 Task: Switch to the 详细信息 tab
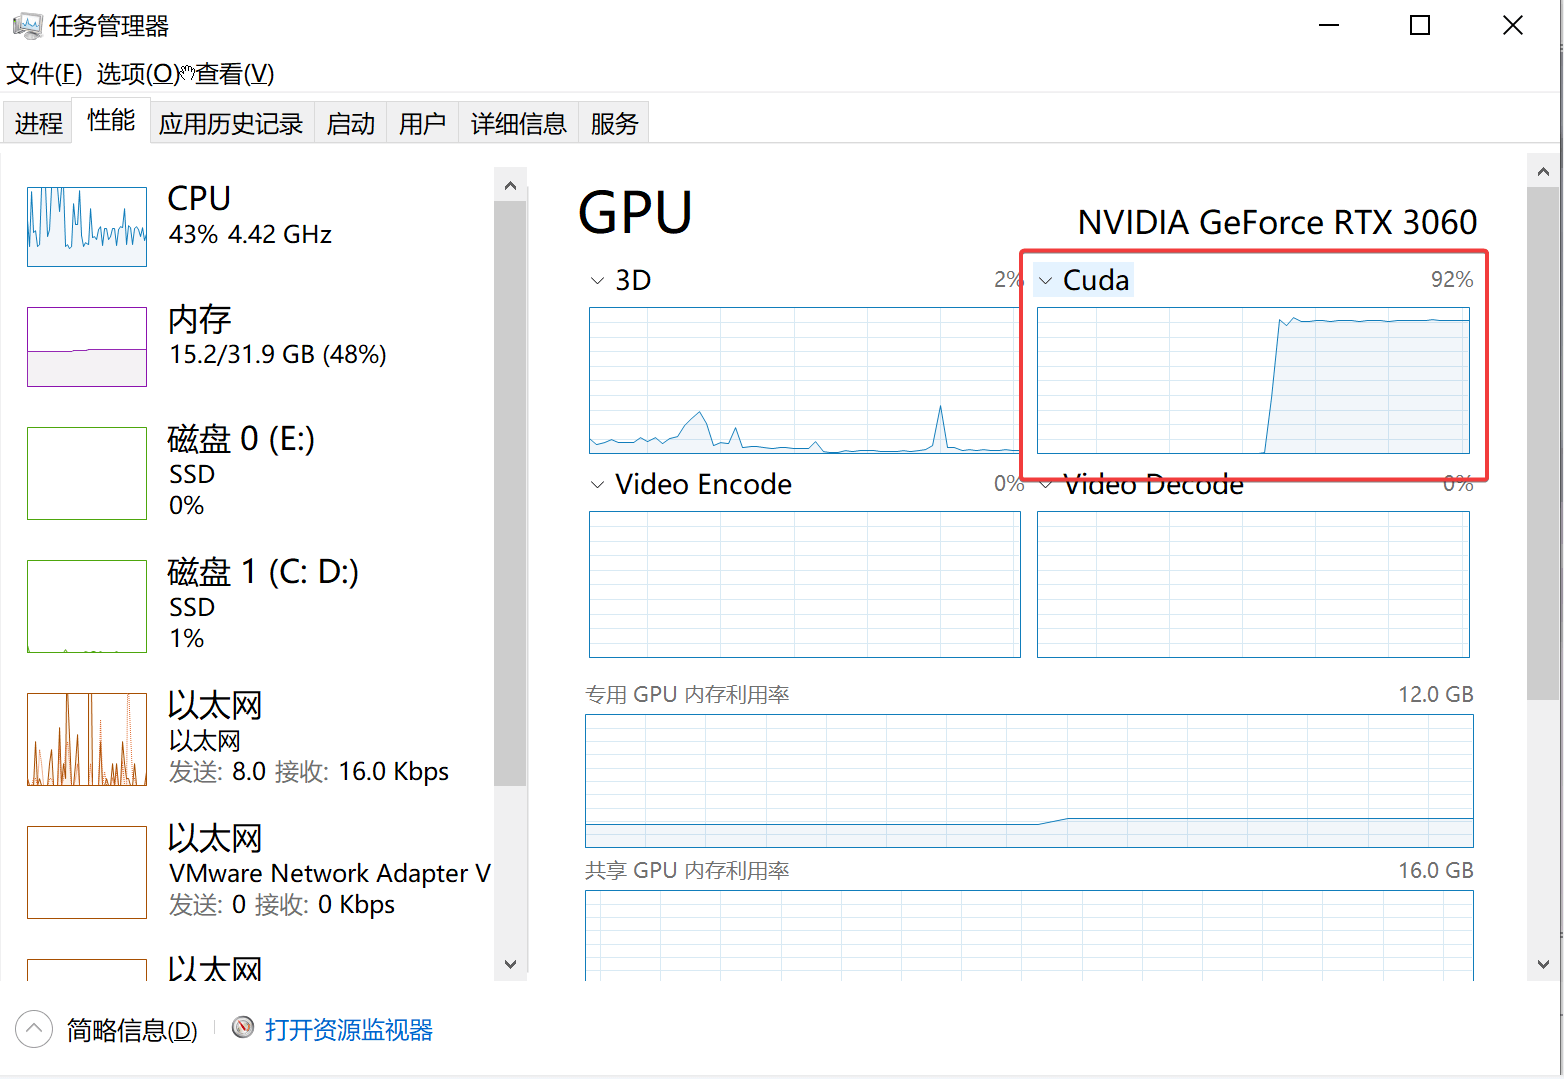click(518, 123)
